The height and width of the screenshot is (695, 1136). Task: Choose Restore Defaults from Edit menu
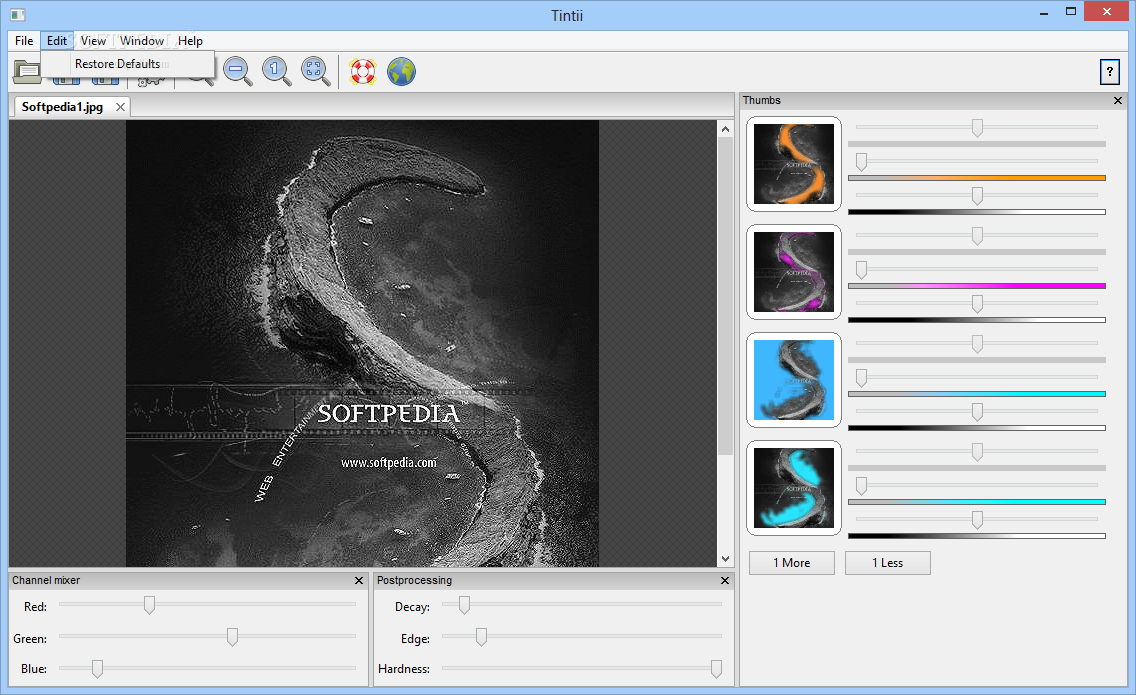(x=128, y=64)
